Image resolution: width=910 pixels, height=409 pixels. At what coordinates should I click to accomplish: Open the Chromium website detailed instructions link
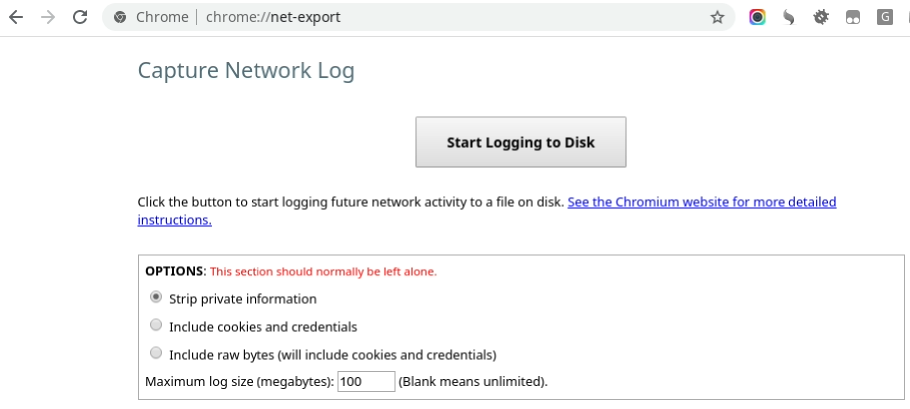click(486, 211)
